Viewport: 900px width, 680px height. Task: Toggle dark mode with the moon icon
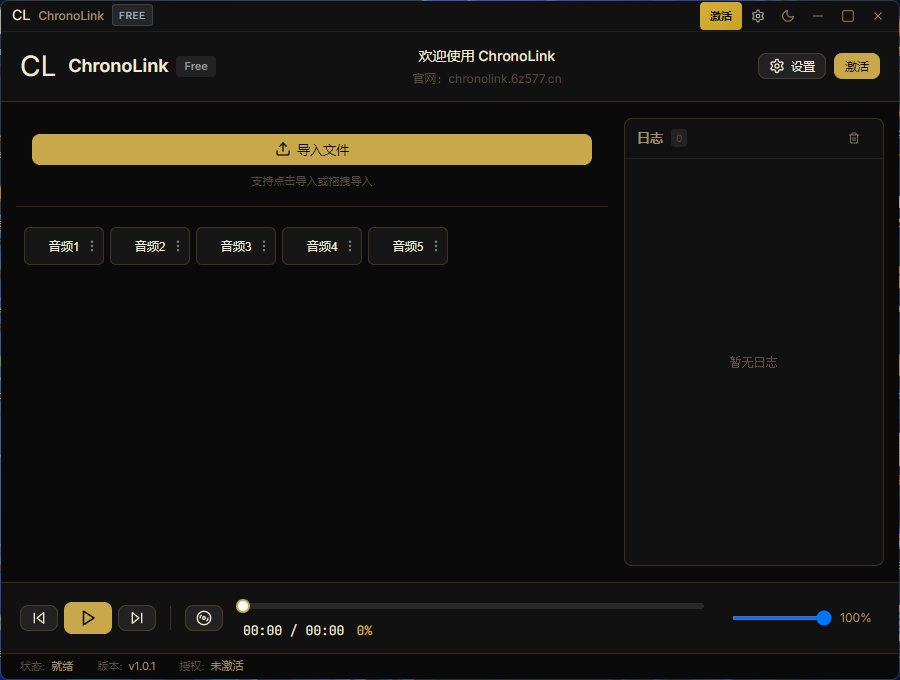tap(788, 16)
